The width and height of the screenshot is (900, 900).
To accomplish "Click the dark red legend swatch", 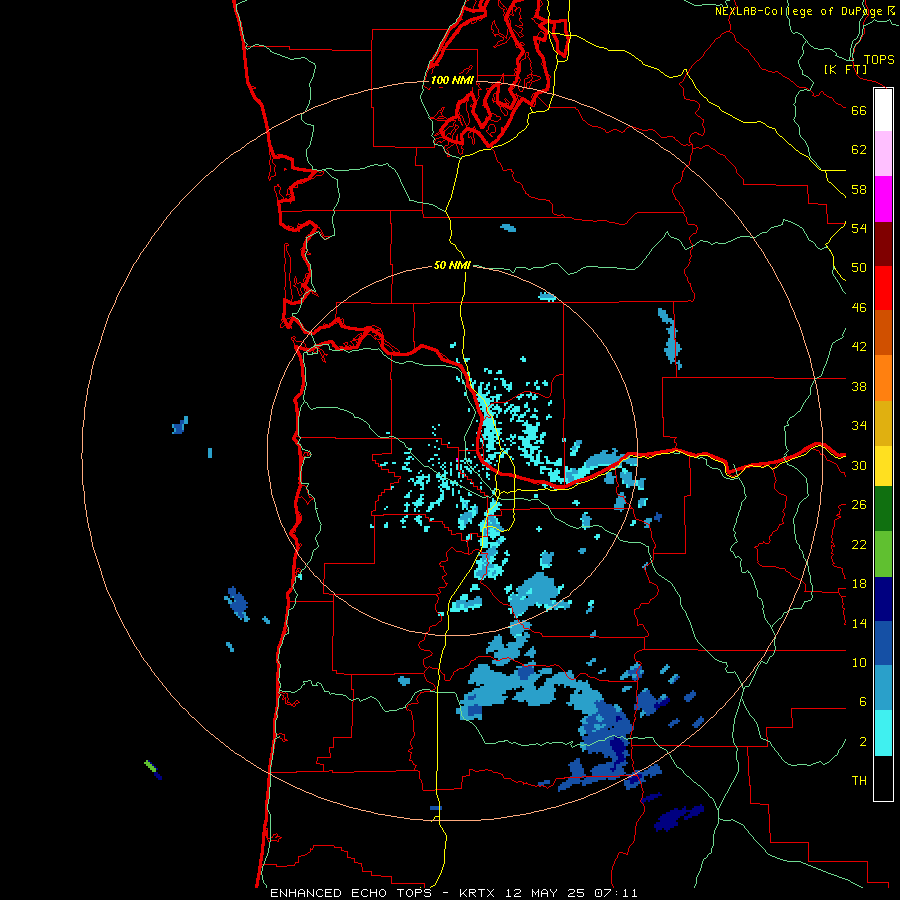I will click(x=883, y=243).
